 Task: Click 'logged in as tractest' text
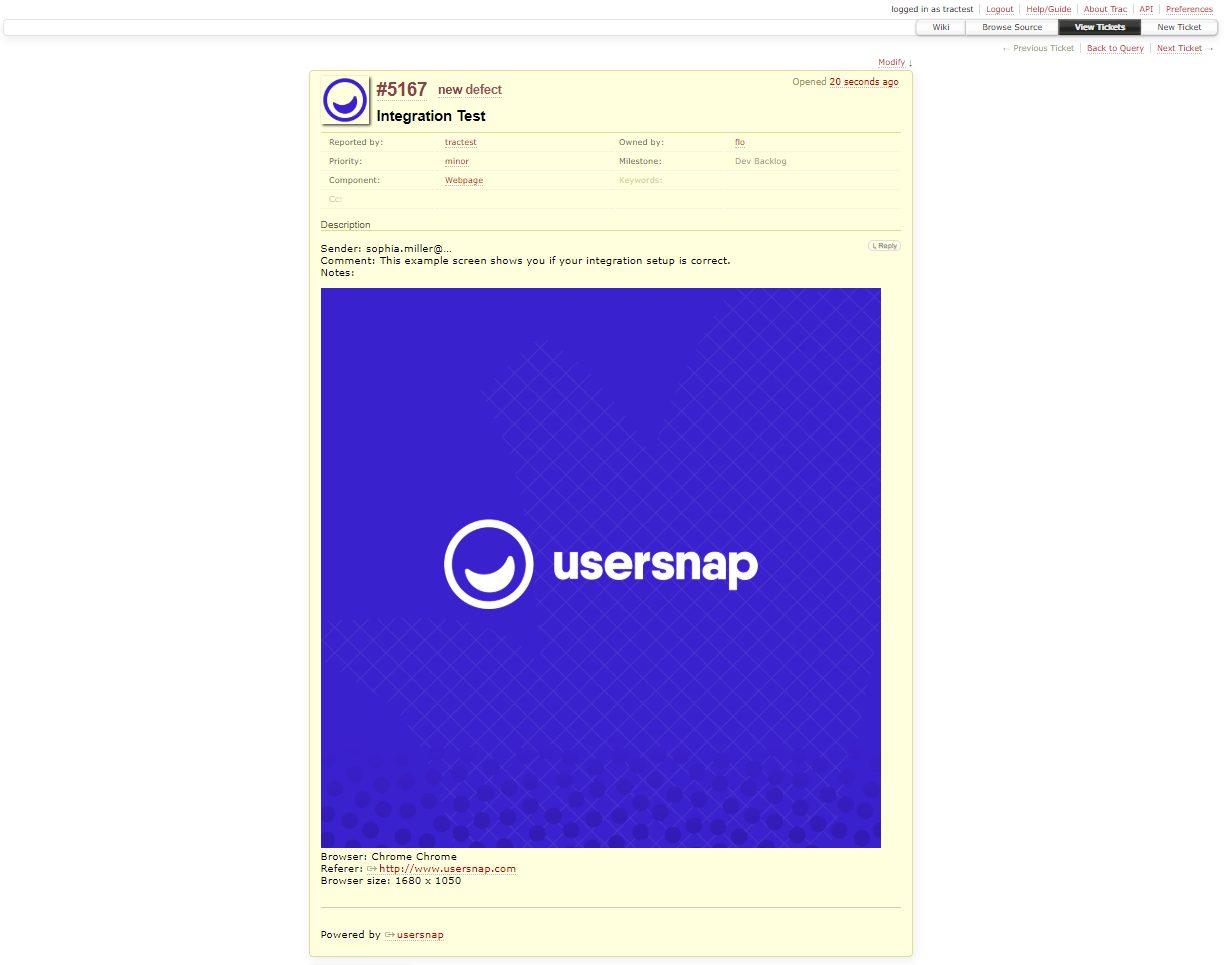932,9
